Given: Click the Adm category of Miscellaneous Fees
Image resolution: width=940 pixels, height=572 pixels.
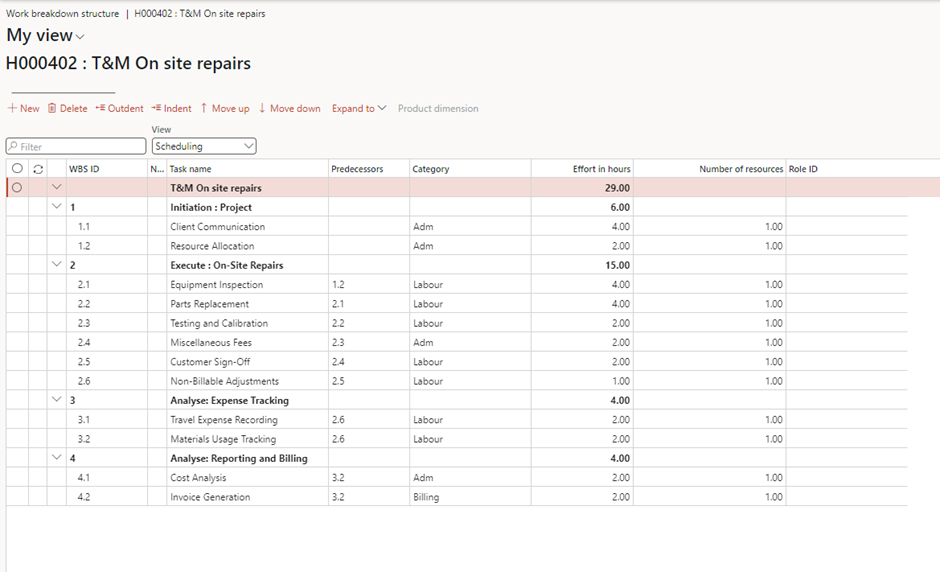Looking at the screenshot, I should click(x=423, y=342).
